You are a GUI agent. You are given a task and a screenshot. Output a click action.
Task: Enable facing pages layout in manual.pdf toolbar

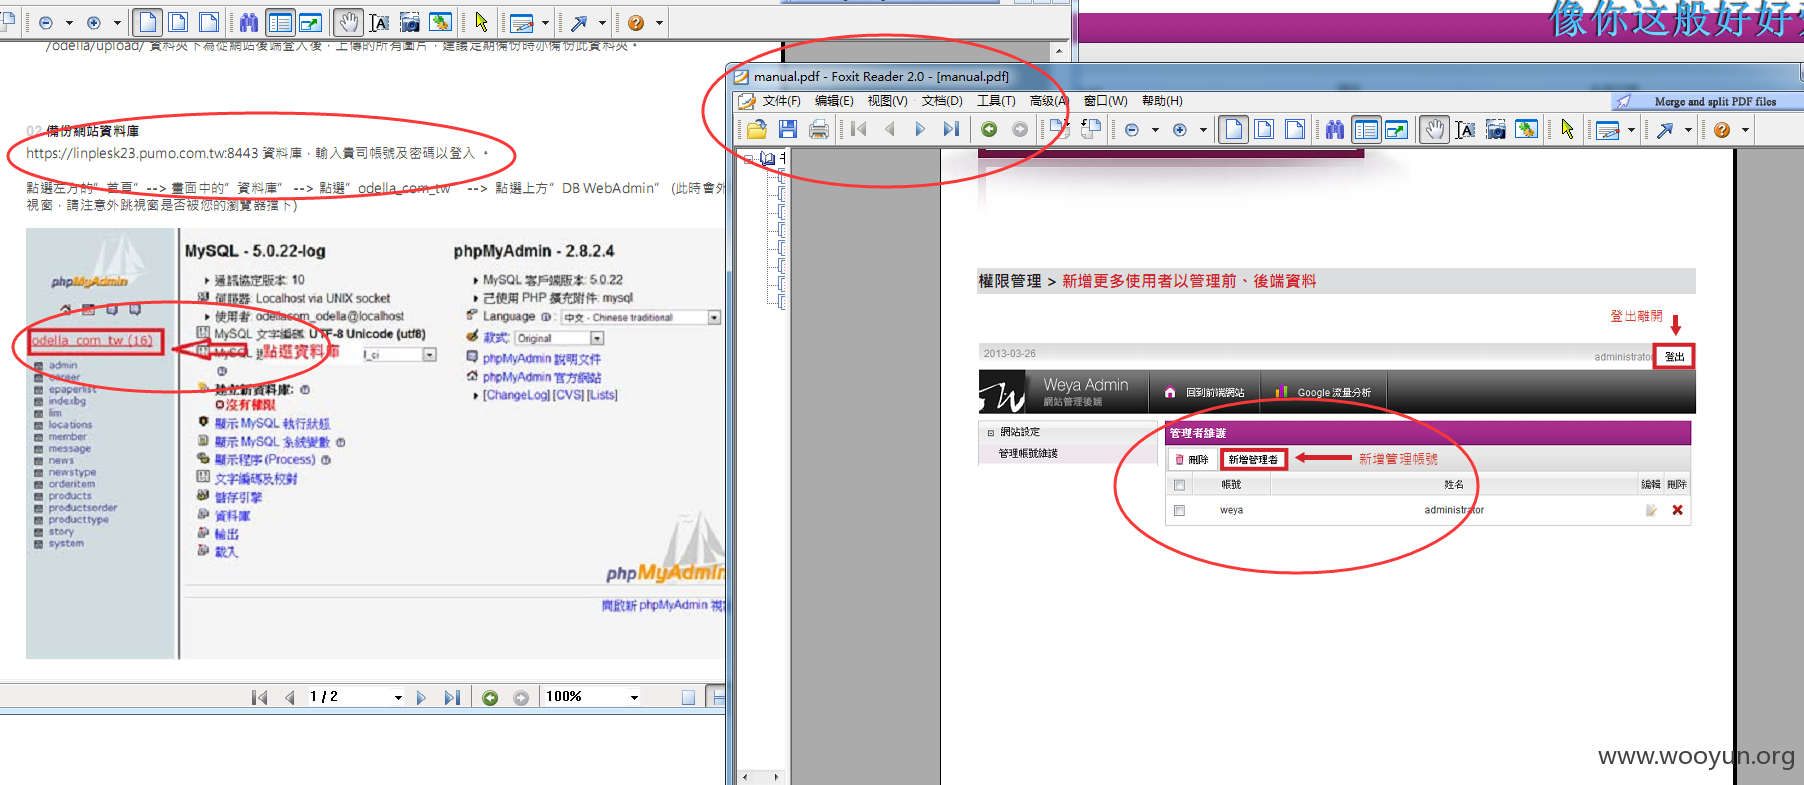pyautogui.click(x=1295, y=129)
